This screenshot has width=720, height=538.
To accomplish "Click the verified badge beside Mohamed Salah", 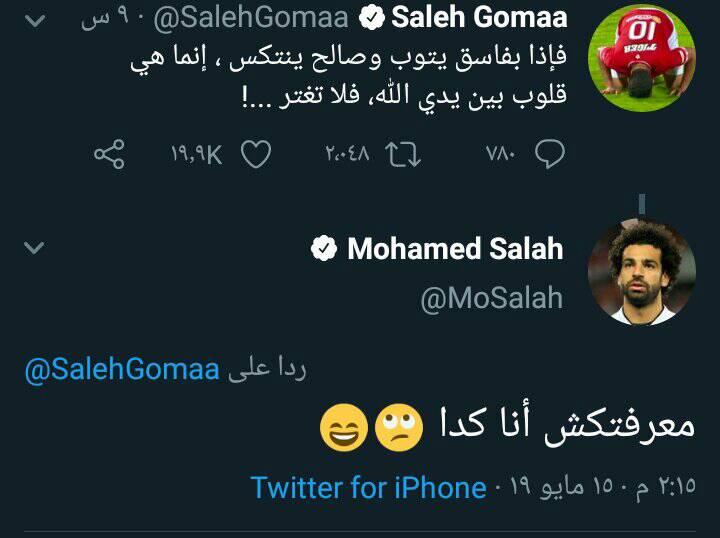I will coord(324,250).
